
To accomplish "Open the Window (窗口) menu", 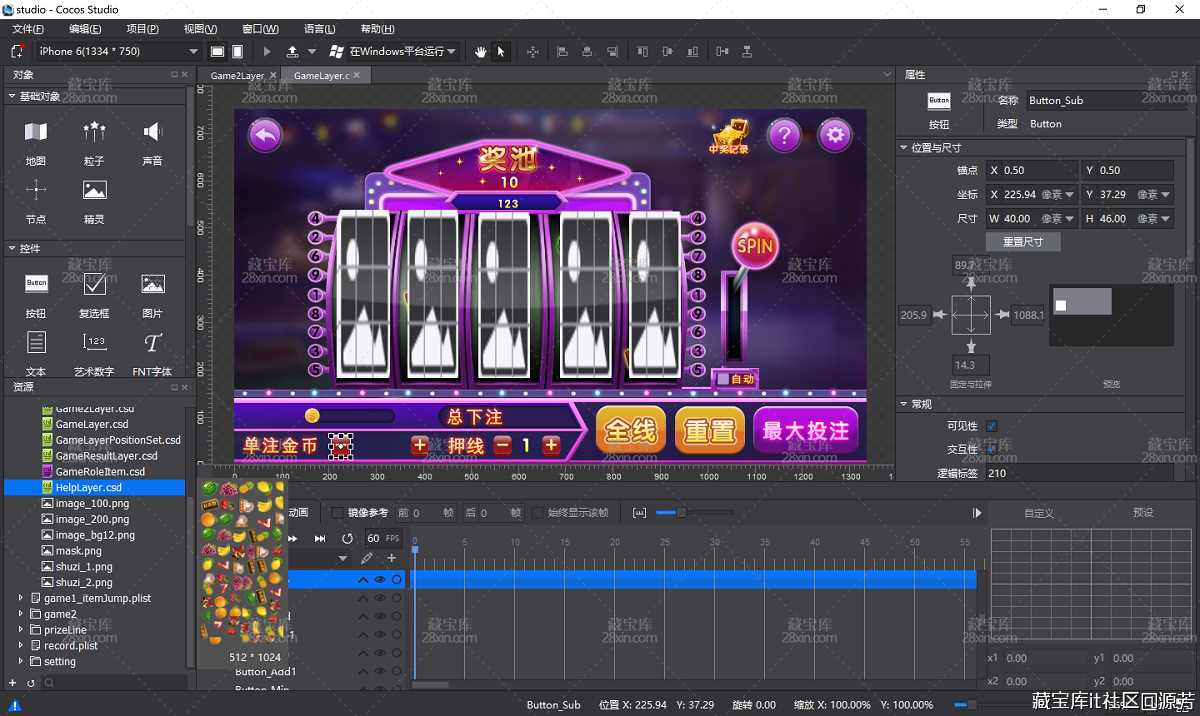I will pyautogui.click(x=260, y=29).
